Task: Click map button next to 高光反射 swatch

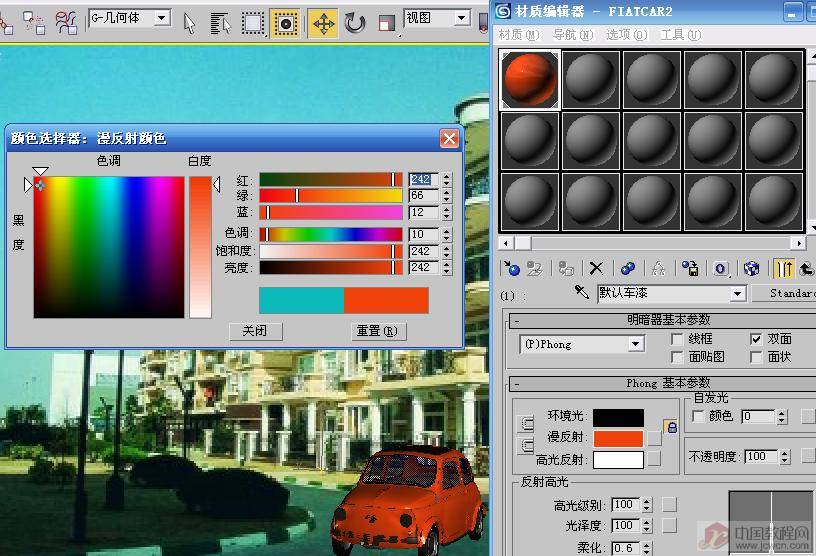Action: coord(655,459)
